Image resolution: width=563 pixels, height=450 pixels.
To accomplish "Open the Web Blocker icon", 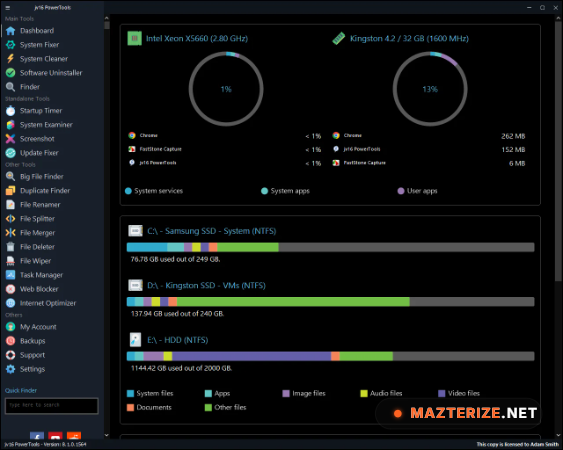I will pos(10,289).
